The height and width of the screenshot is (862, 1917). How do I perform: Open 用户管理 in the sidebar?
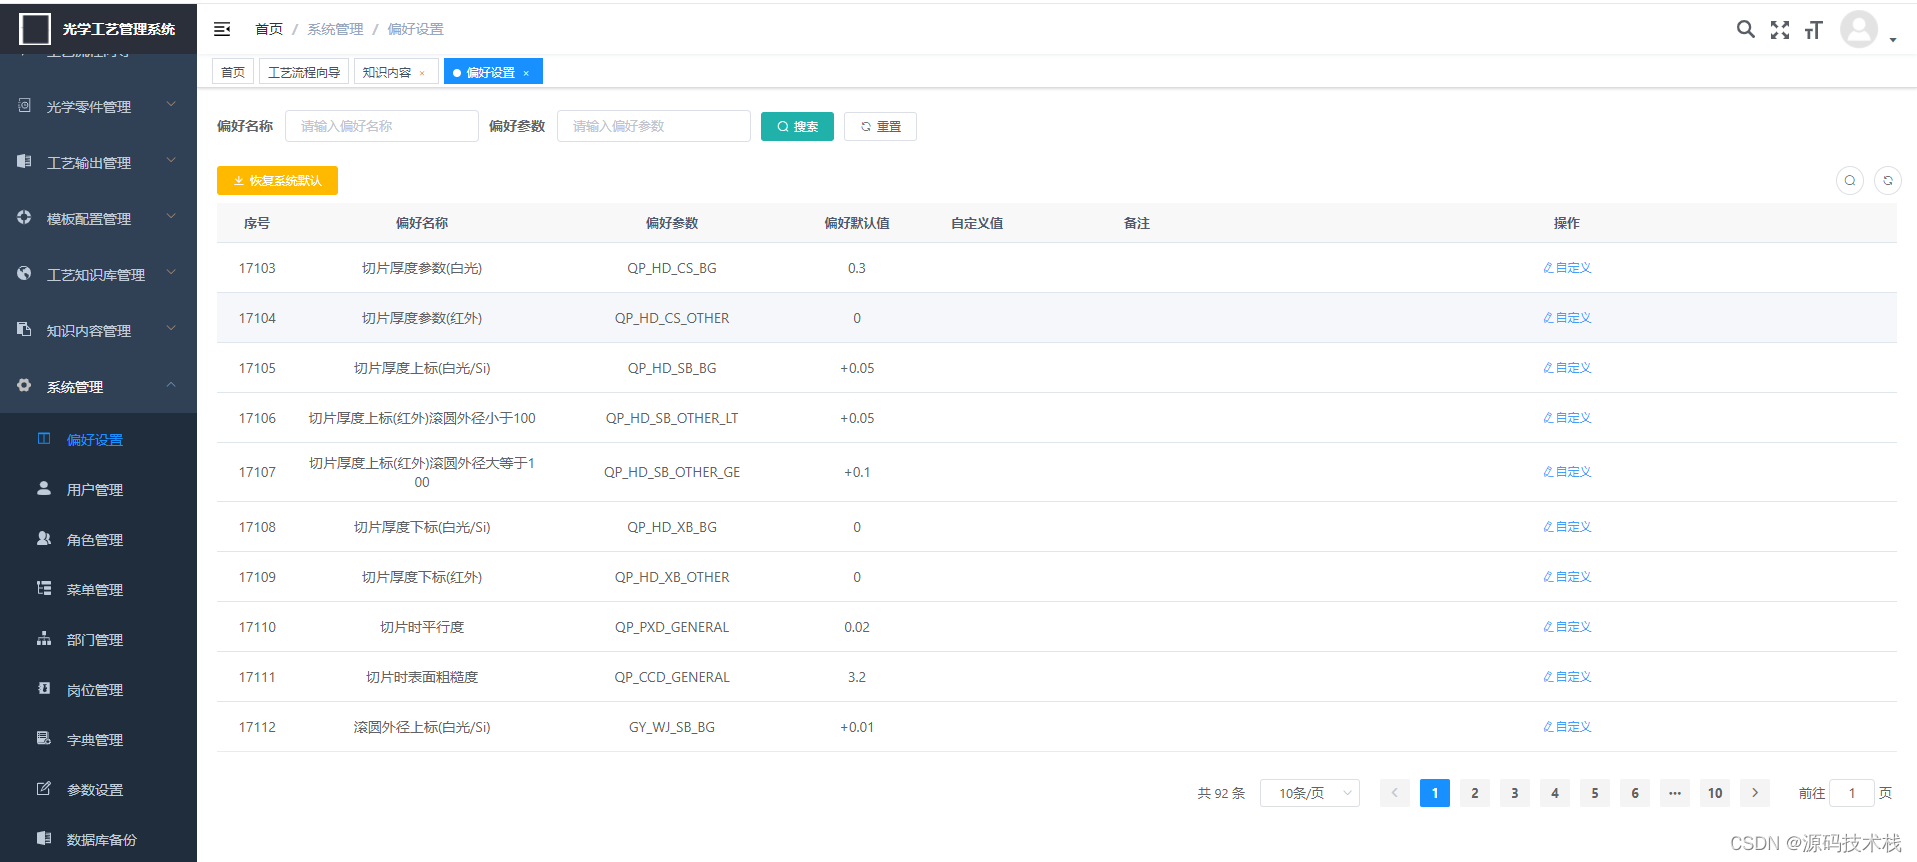[x=98, y=489]
